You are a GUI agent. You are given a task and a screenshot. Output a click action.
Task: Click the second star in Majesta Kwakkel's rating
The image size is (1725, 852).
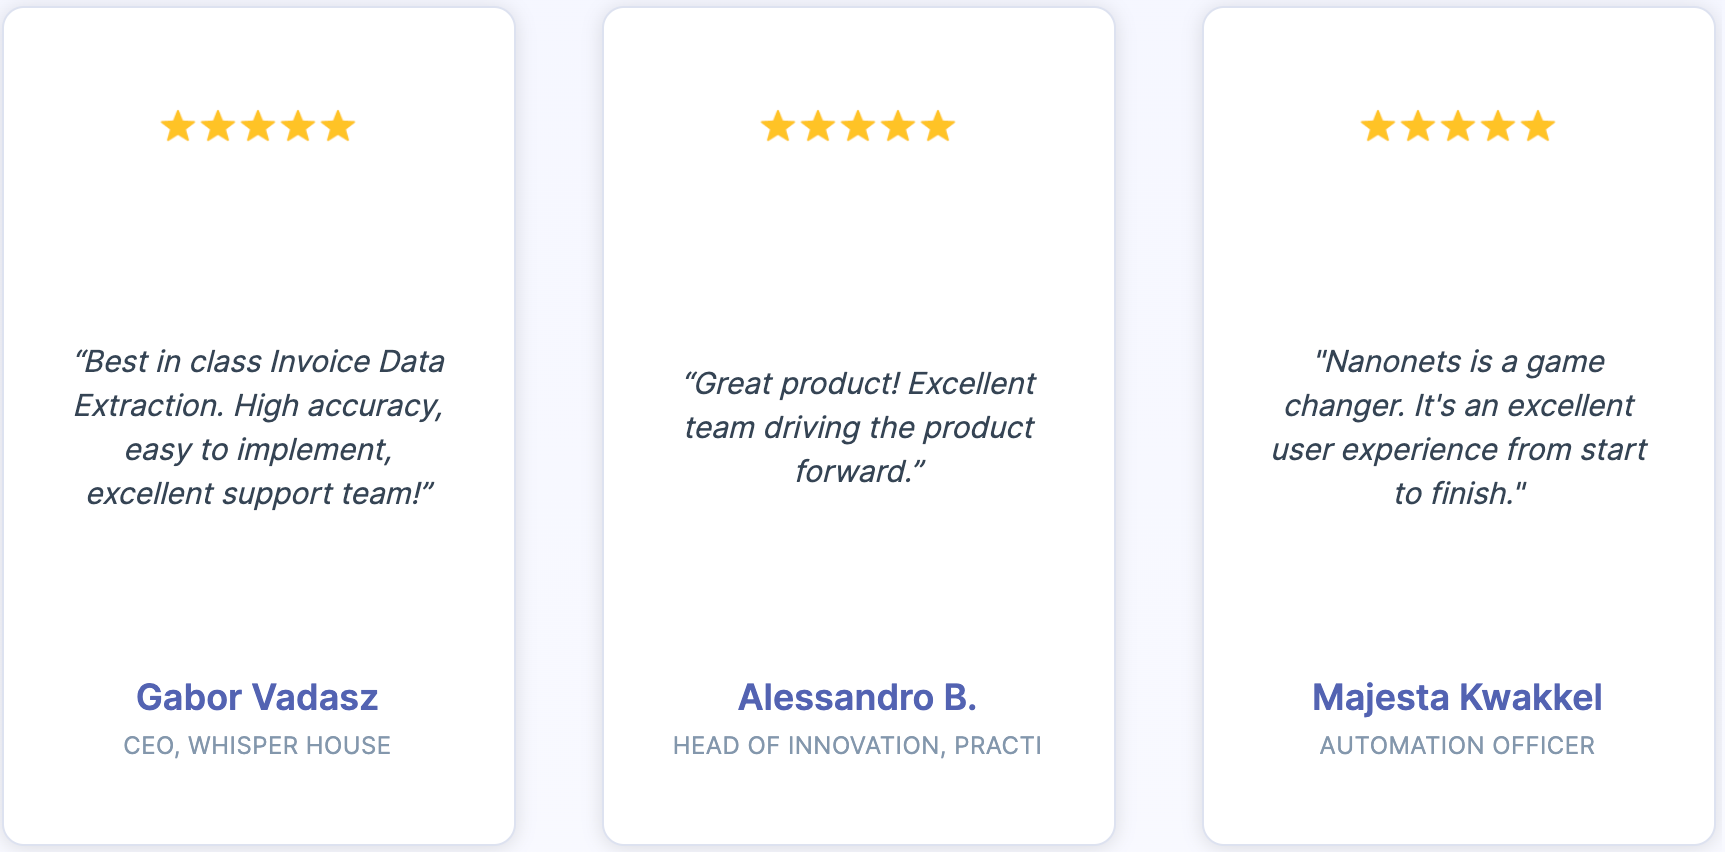(x=1418, y=127)
